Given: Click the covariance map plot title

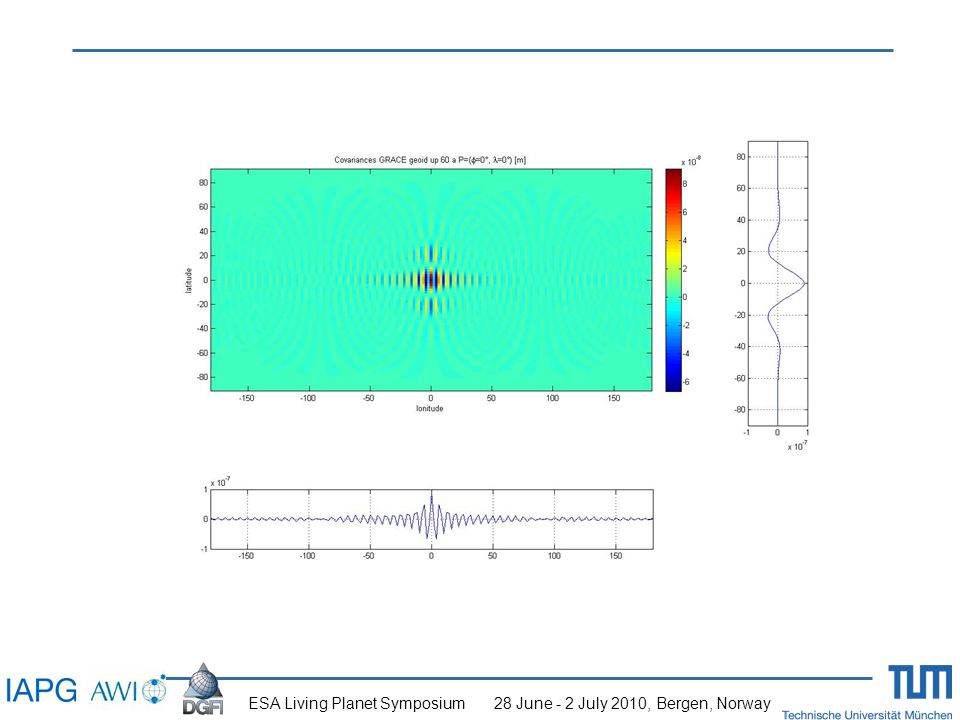Looking at the screenshot, I should pos(430,160).
